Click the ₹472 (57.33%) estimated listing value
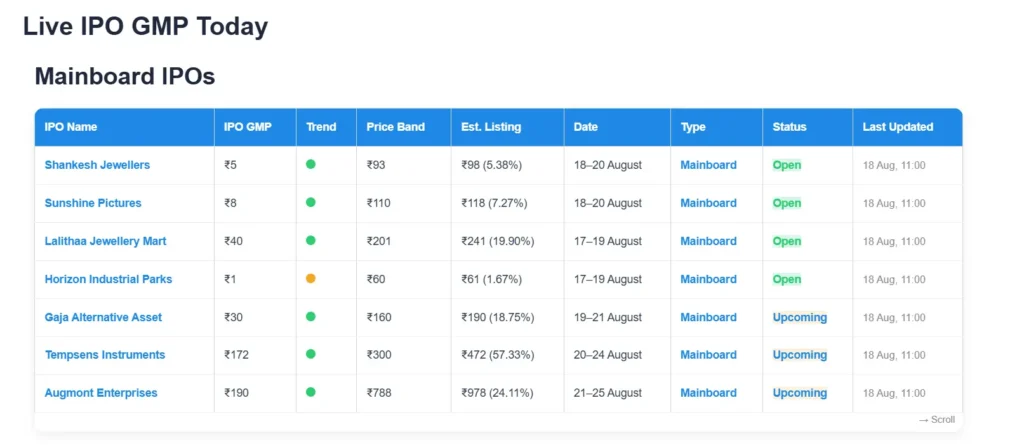Image resolution: width=1024 pixels, height=445 pixels. [x=498, y=355]
